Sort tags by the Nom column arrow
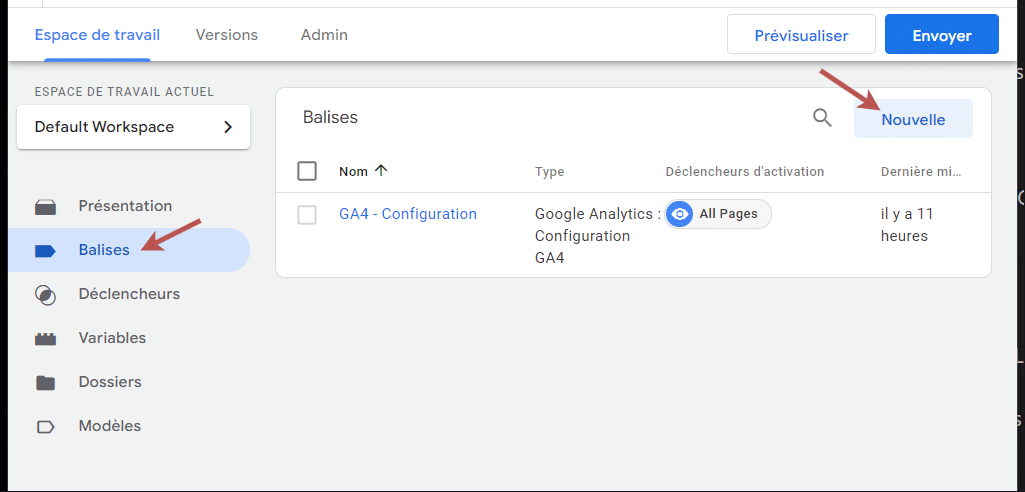 (x=380, y=171)
